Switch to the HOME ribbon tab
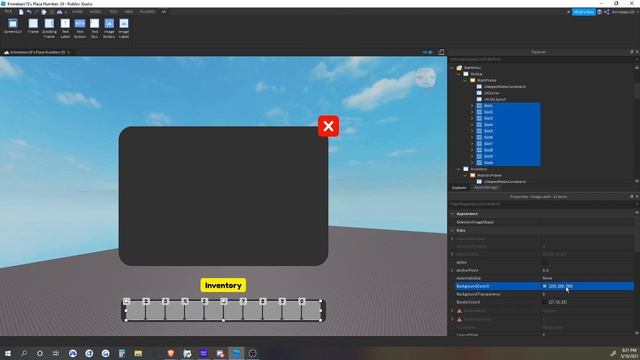The width and height of the screenshot is (640, 360). 77,12
